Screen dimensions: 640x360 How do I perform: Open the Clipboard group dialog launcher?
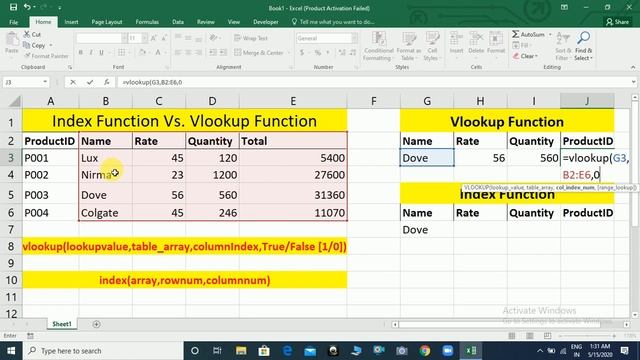[x=70, y=67]
